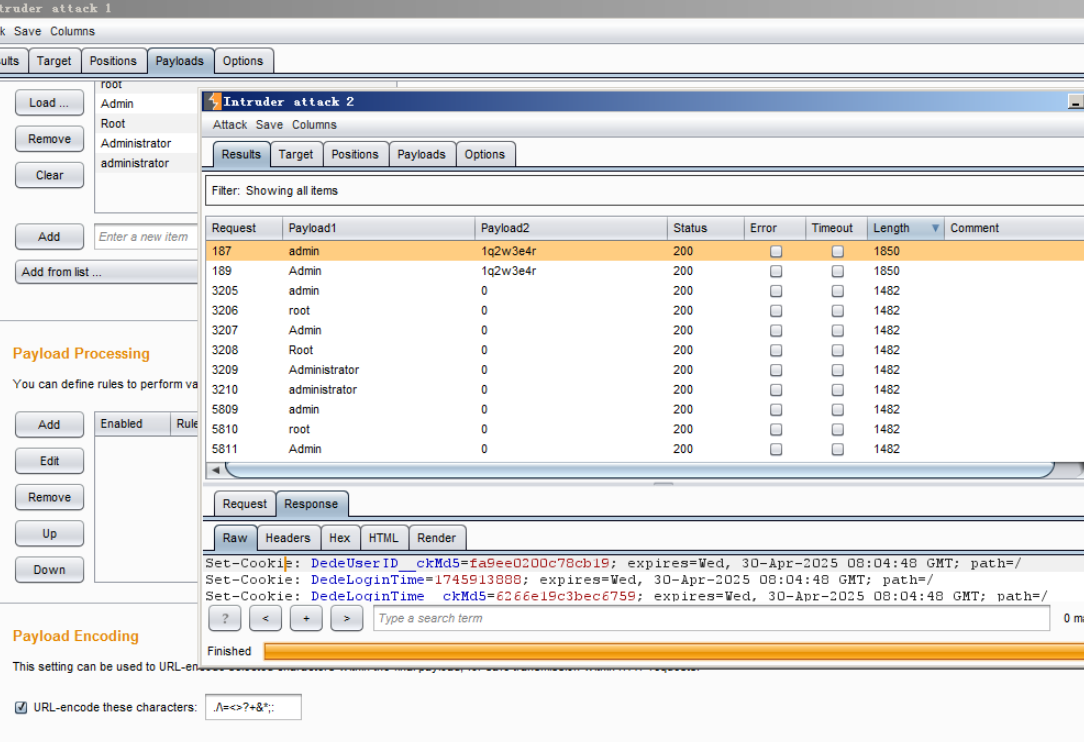Switch to Options tab in attack 2
Viewport: 1084px width, 742px height.
click(x=485, y=154)
